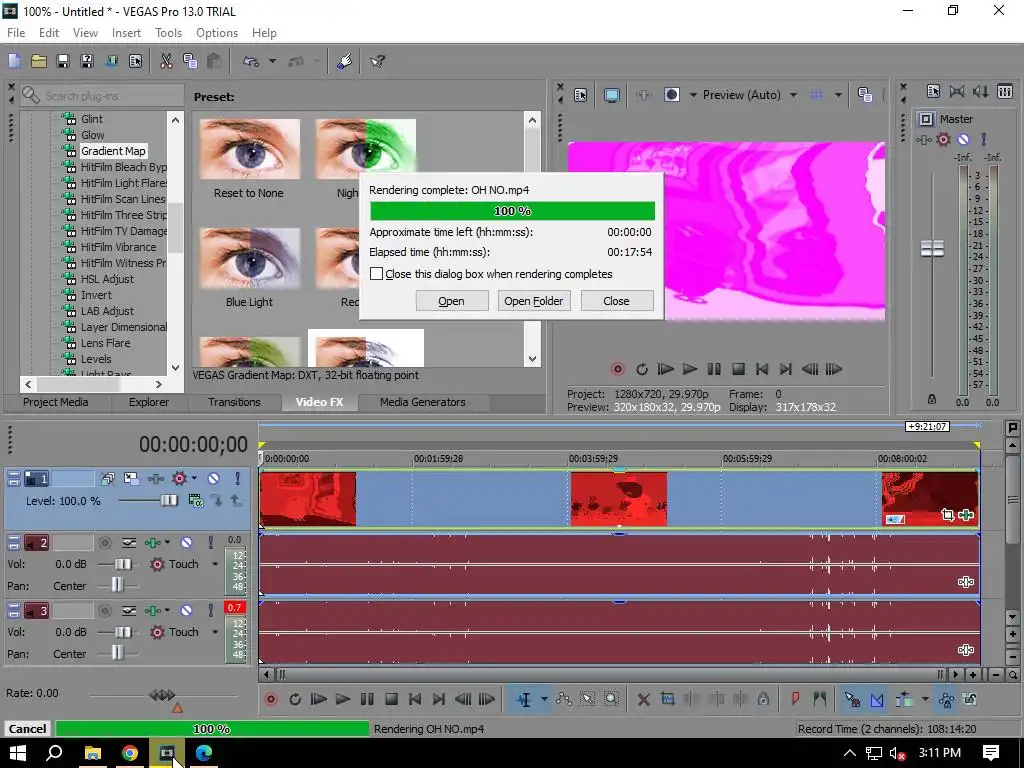Image resolution: width=1024 pixels, height=768 pixels.
Task: Expand the Undo history dropdown arrow
Action: coord(272,61)
